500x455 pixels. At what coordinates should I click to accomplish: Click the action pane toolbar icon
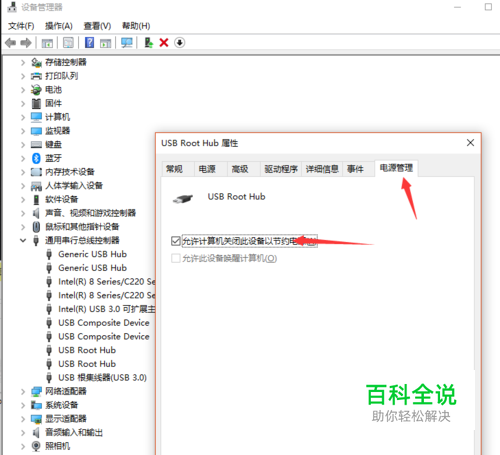tap(106, 43)
